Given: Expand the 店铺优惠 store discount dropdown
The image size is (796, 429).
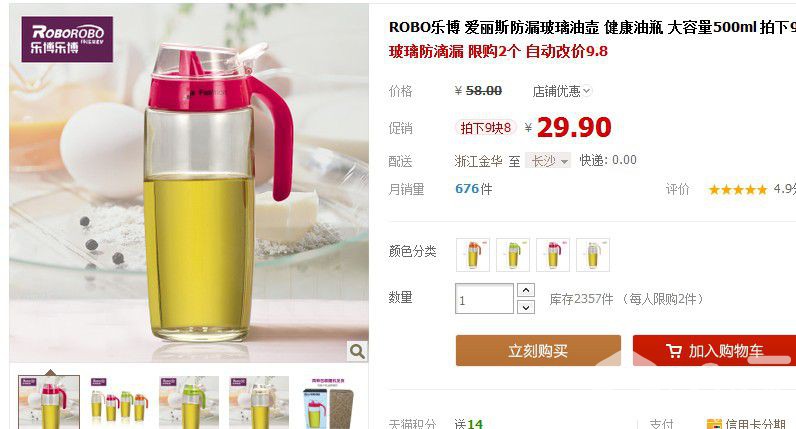Looking at the screenshot, I should pyautogui.click(x=561, y=91).
